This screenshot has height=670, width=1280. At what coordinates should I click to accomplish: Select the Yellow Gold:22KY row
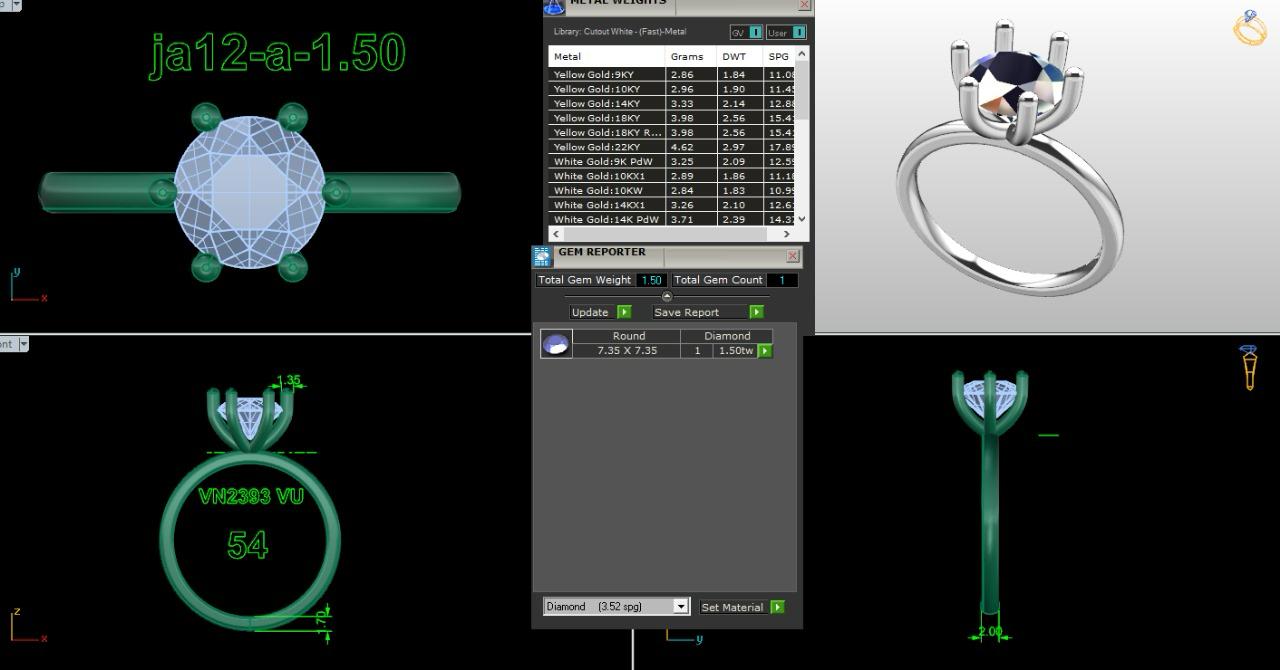tap(672, 147)
